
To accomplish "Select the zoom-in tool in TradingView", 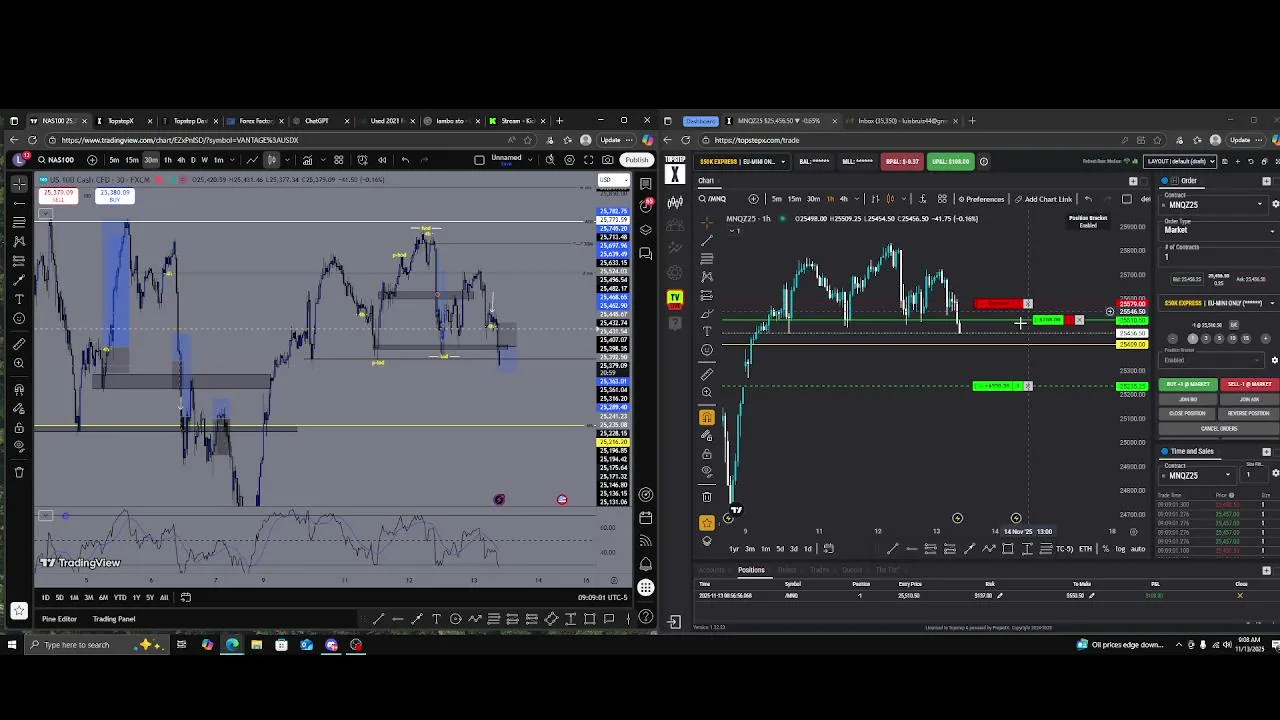I will (x=19, y=364).
